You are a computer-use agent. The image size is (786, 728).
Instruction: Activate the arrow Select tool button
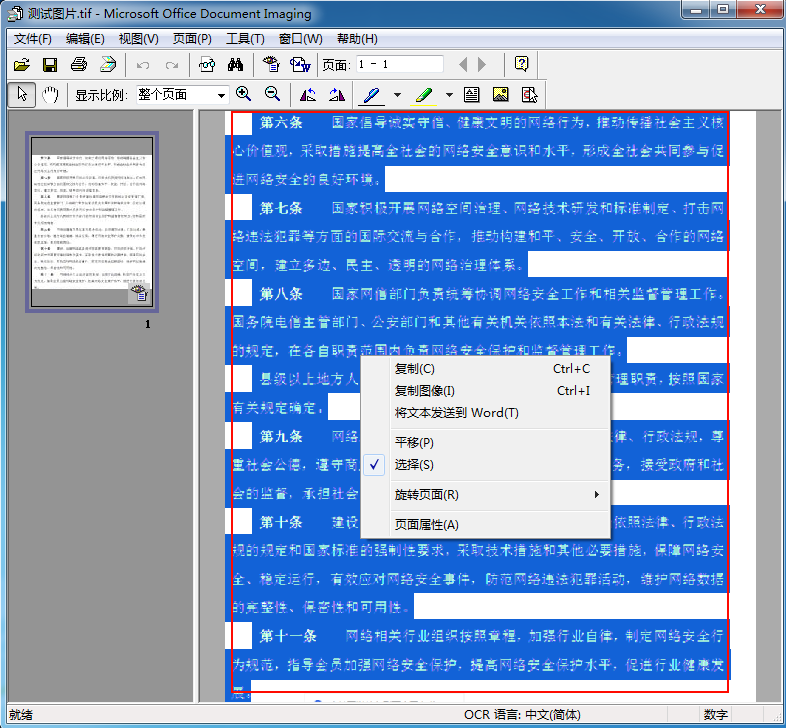click(x=21, y=95)
